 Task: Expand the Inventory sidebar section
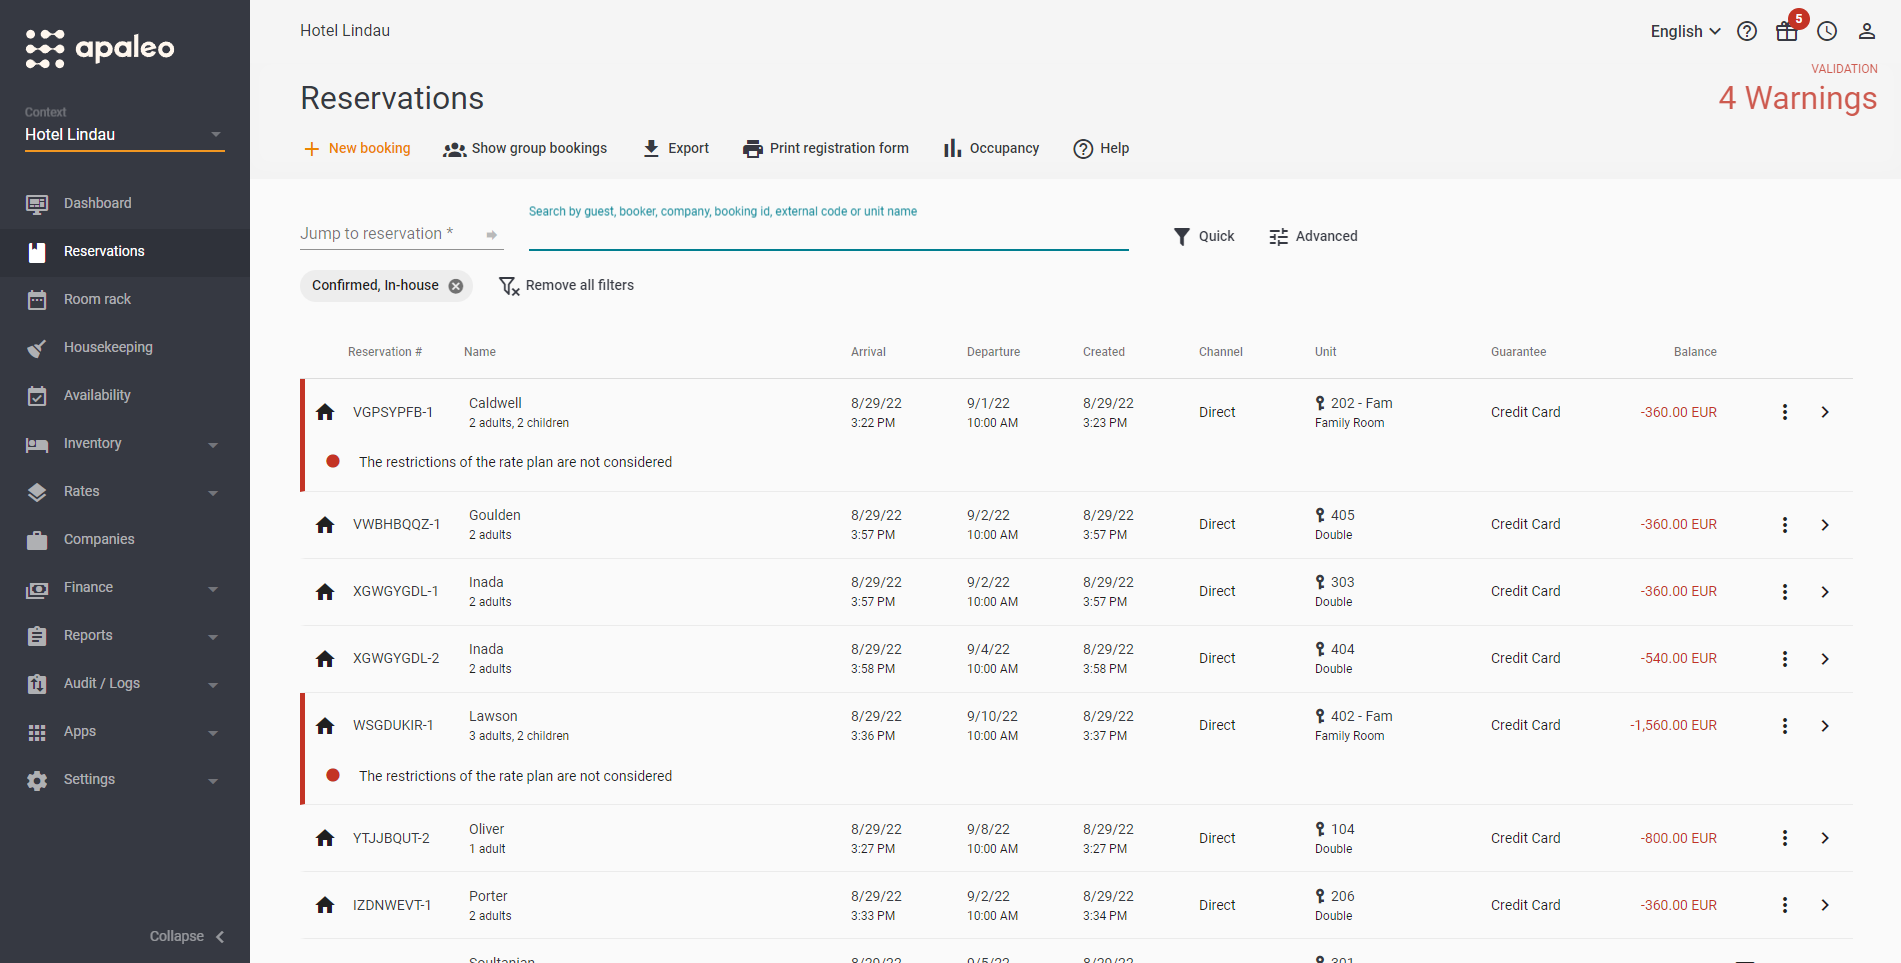pyautogui.click(x=92, y=443)
